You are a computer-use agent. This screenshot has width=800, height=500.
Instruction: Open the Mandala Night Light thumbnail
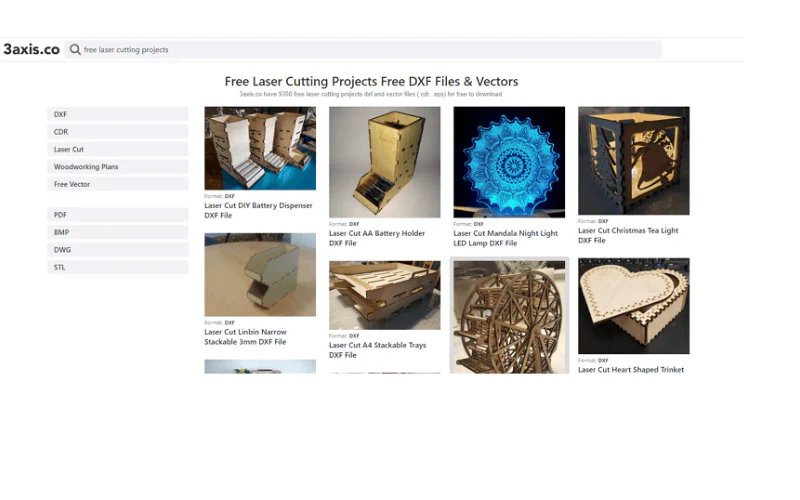[509, 162]
